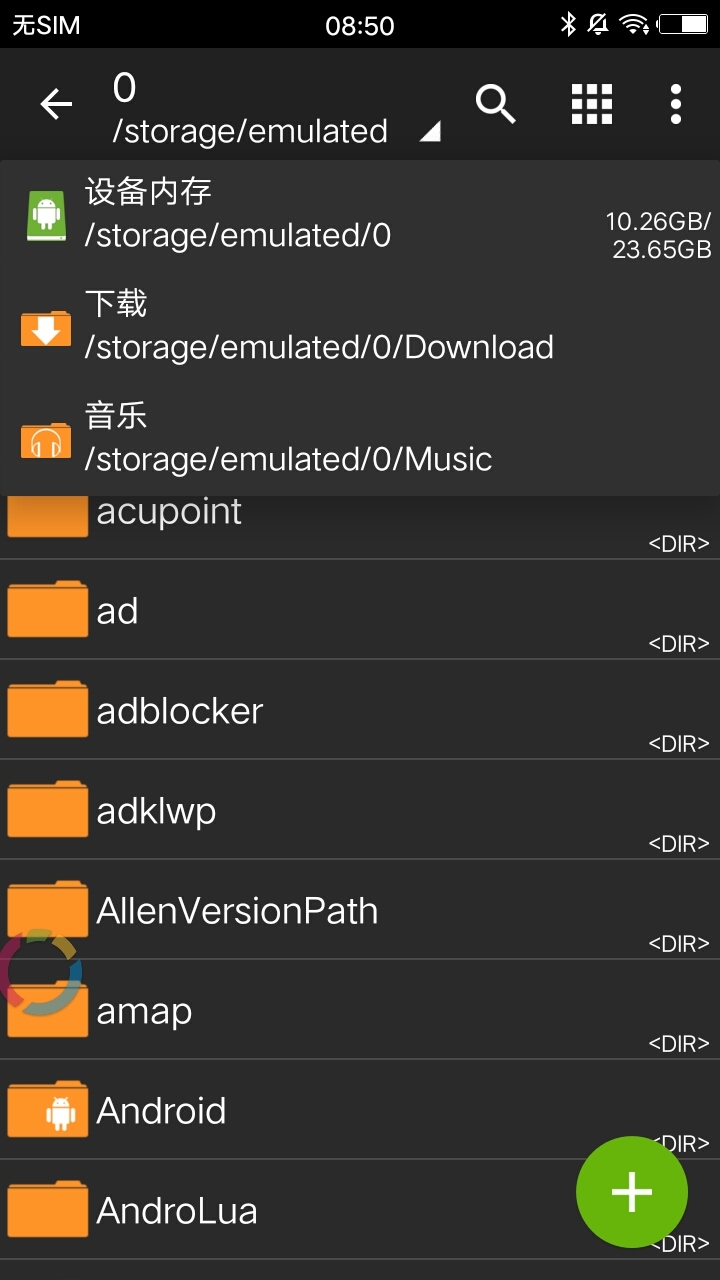Switch to grid view icon

click(x=591, y=104)
